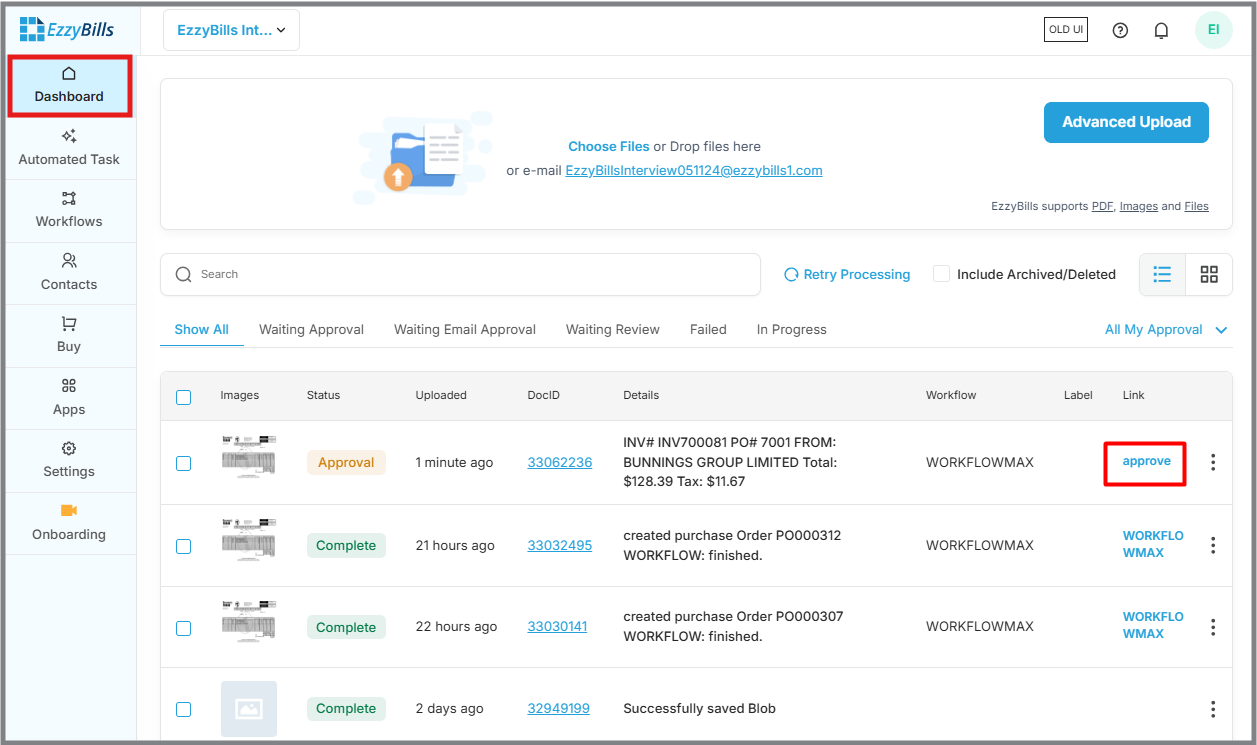Open Automated Task sparkle icon

point(69,136)
